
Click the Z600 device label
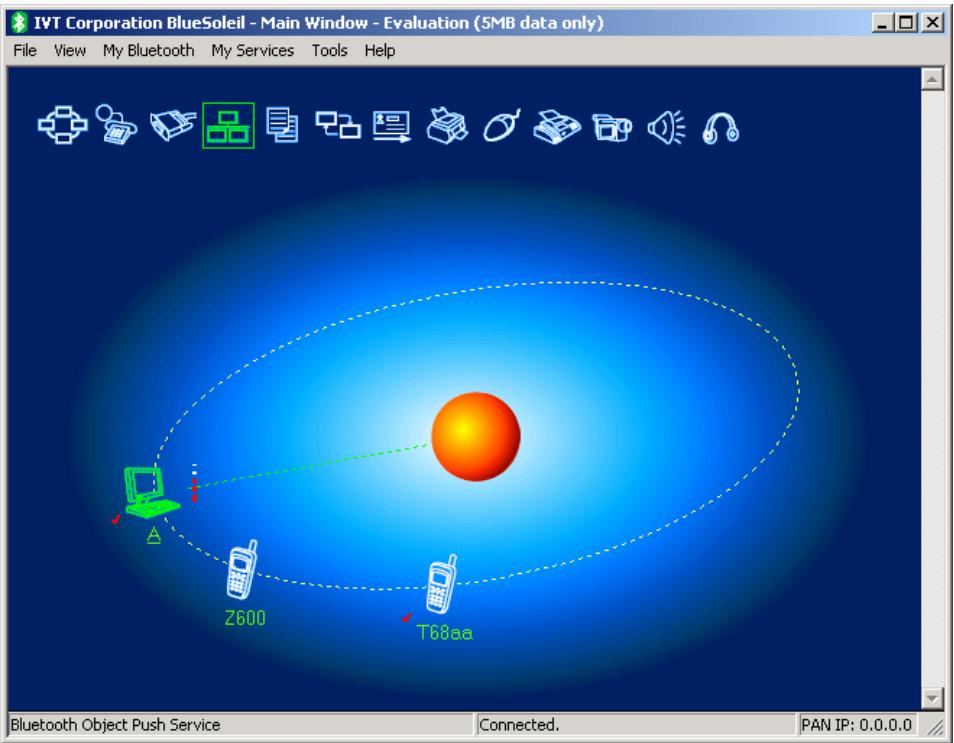(x=245, y=618)
